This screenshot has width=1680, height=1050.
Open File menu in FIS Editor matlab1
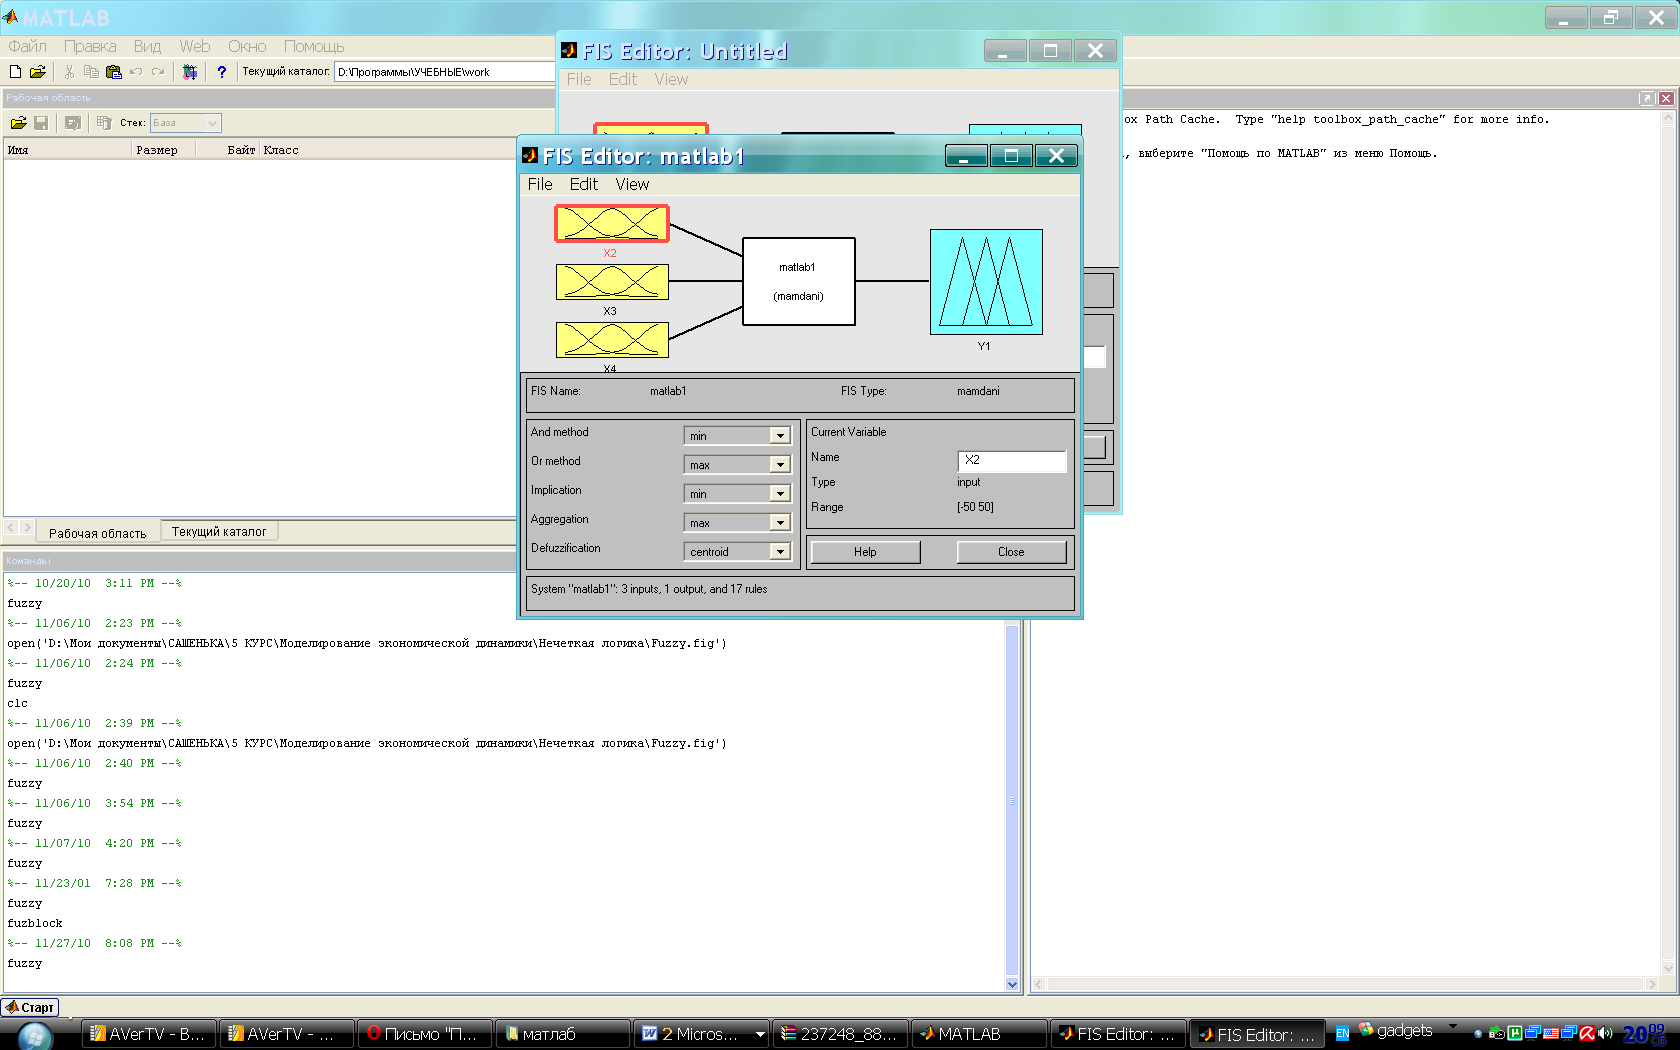click(x=540, y=184)
